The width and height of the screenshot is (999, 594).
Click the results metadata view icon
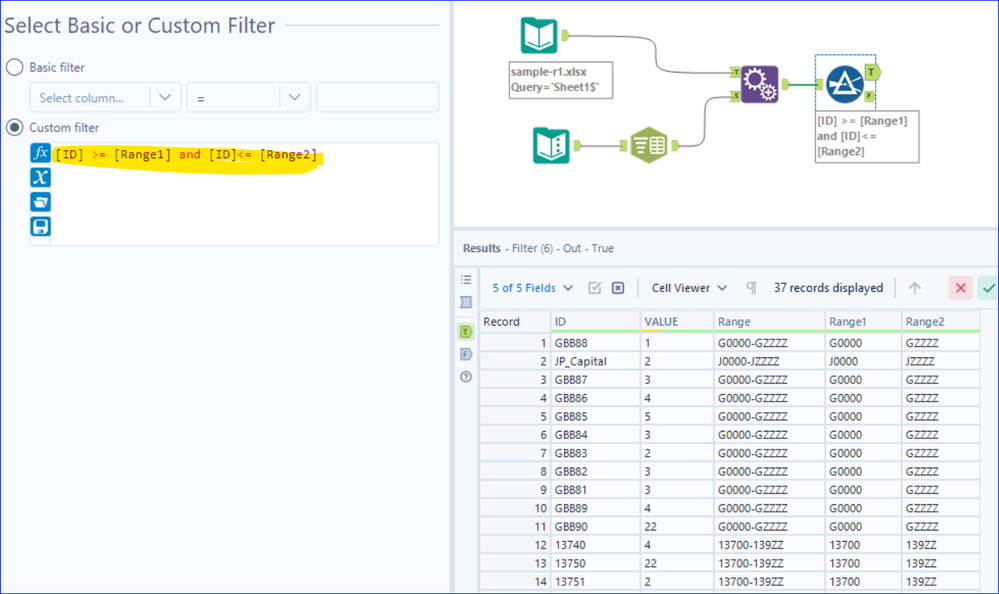466,302
